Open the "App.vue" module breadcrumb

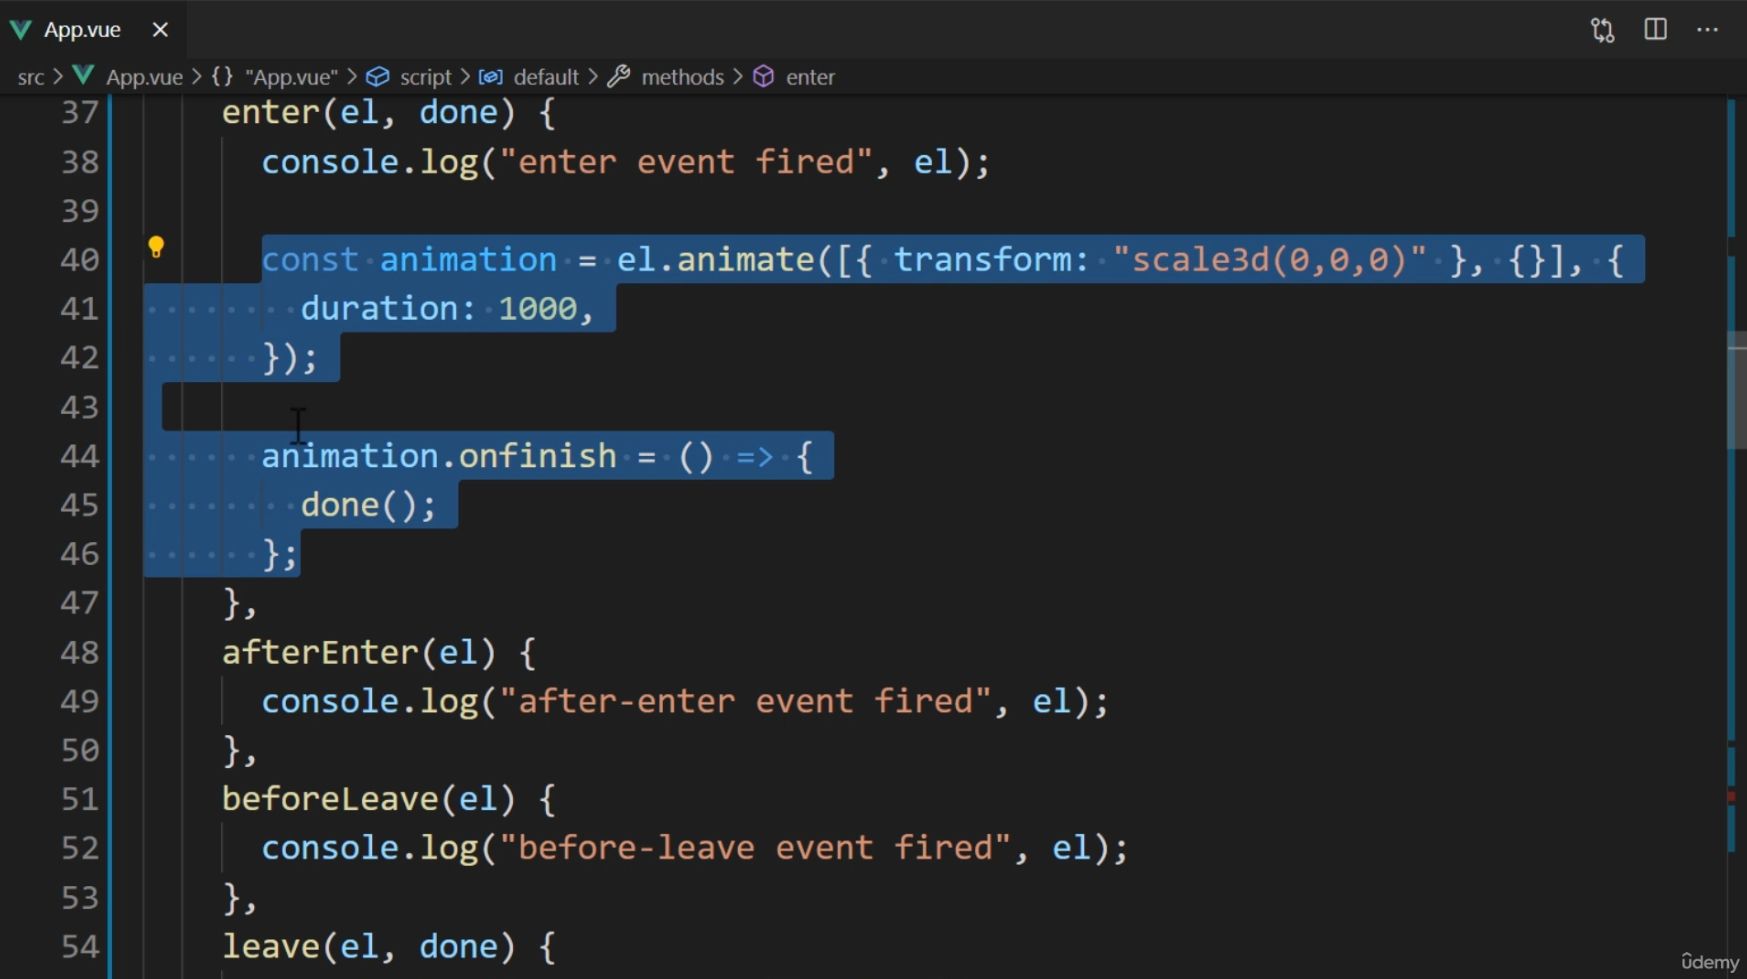point(291,77)
